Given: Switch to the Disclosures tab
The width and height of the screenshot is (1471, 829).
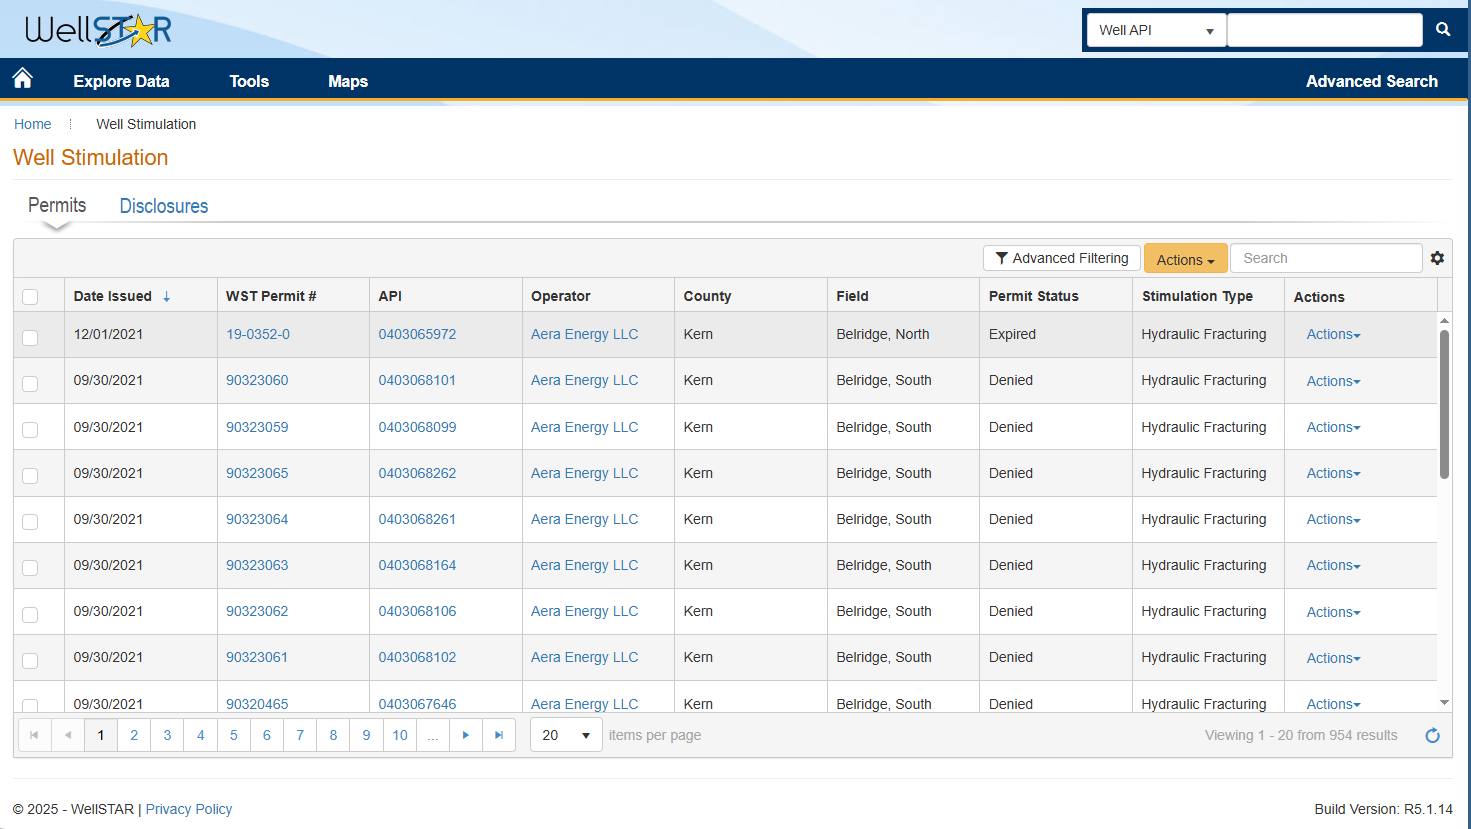Looking at the screenshot, I should pos(164,206).
